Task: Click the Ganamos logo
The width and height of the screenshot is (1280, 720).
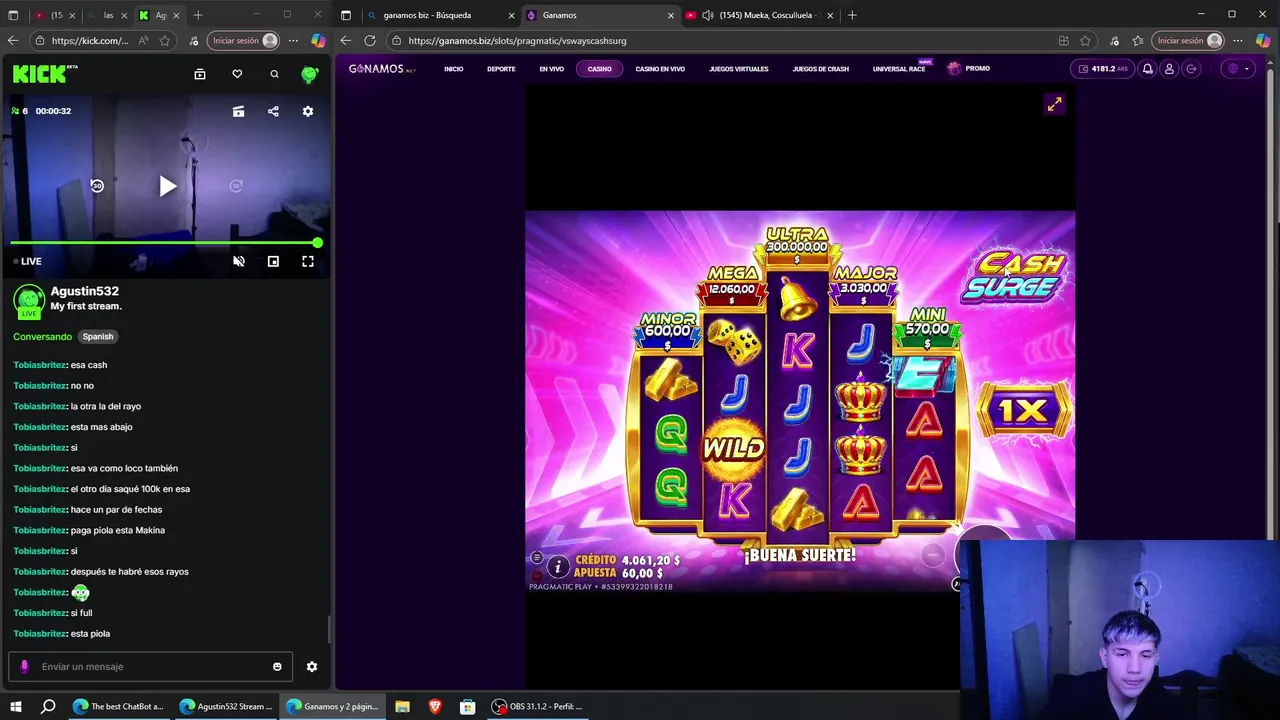Action: [381, 69]
